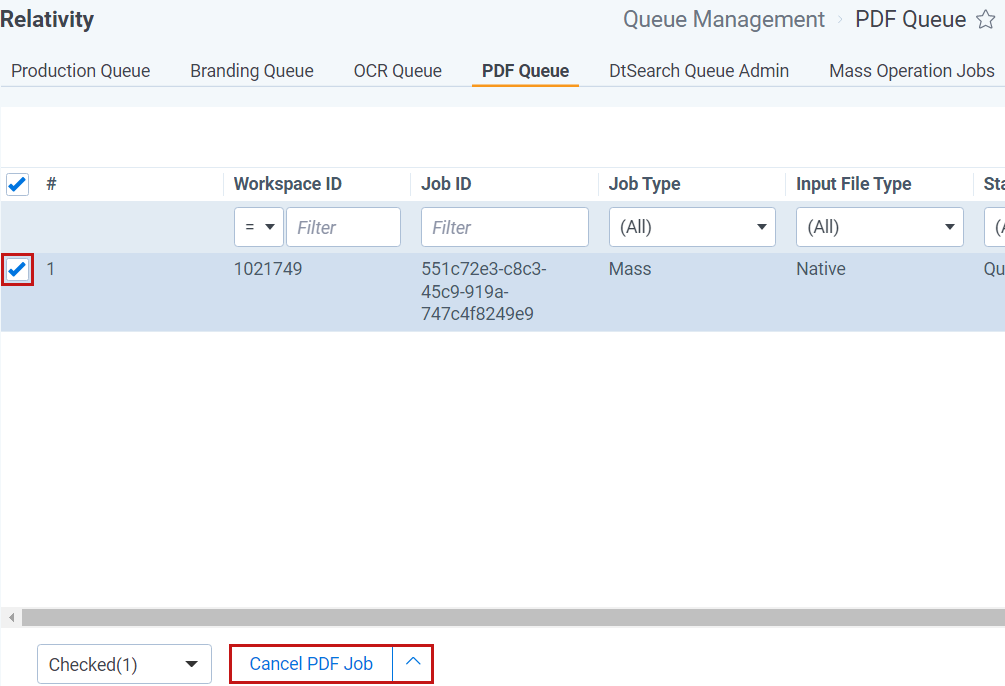Open the Job Type filter dropdown
1005x686 pixels.
coord(692,227)
